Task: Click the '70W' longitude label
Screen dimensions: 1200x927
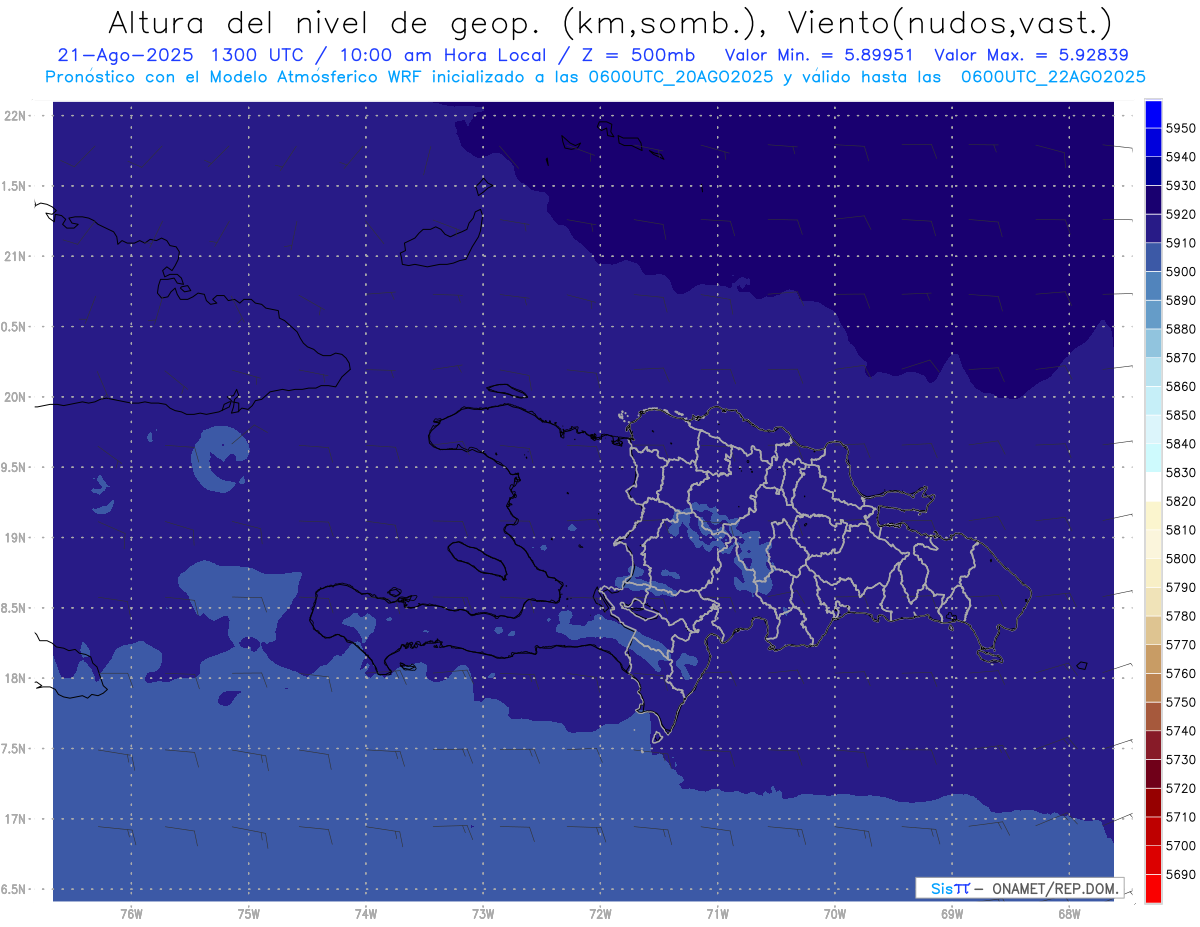Action: pos(835,914)
